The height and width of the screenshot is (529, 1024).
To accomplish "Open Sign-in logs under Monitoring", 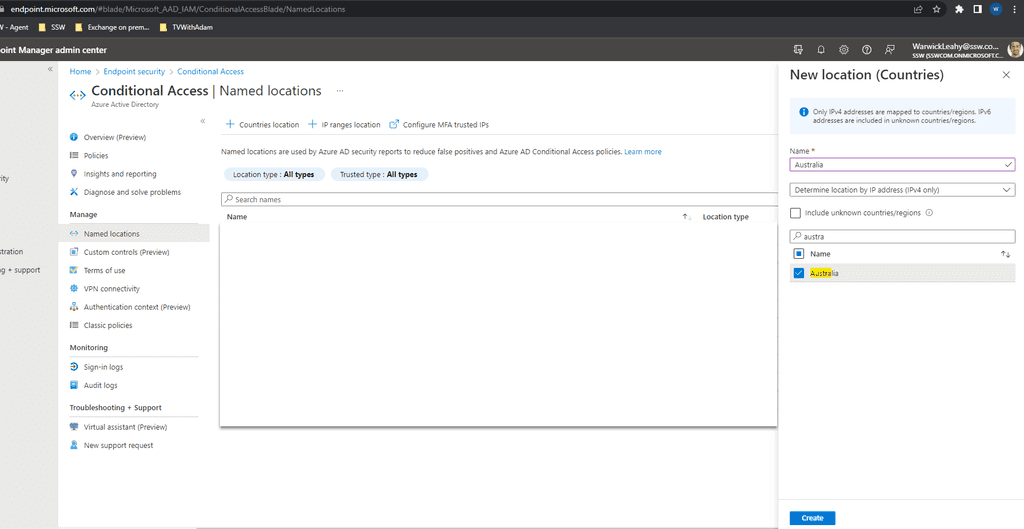I will [x=103, y=367].
